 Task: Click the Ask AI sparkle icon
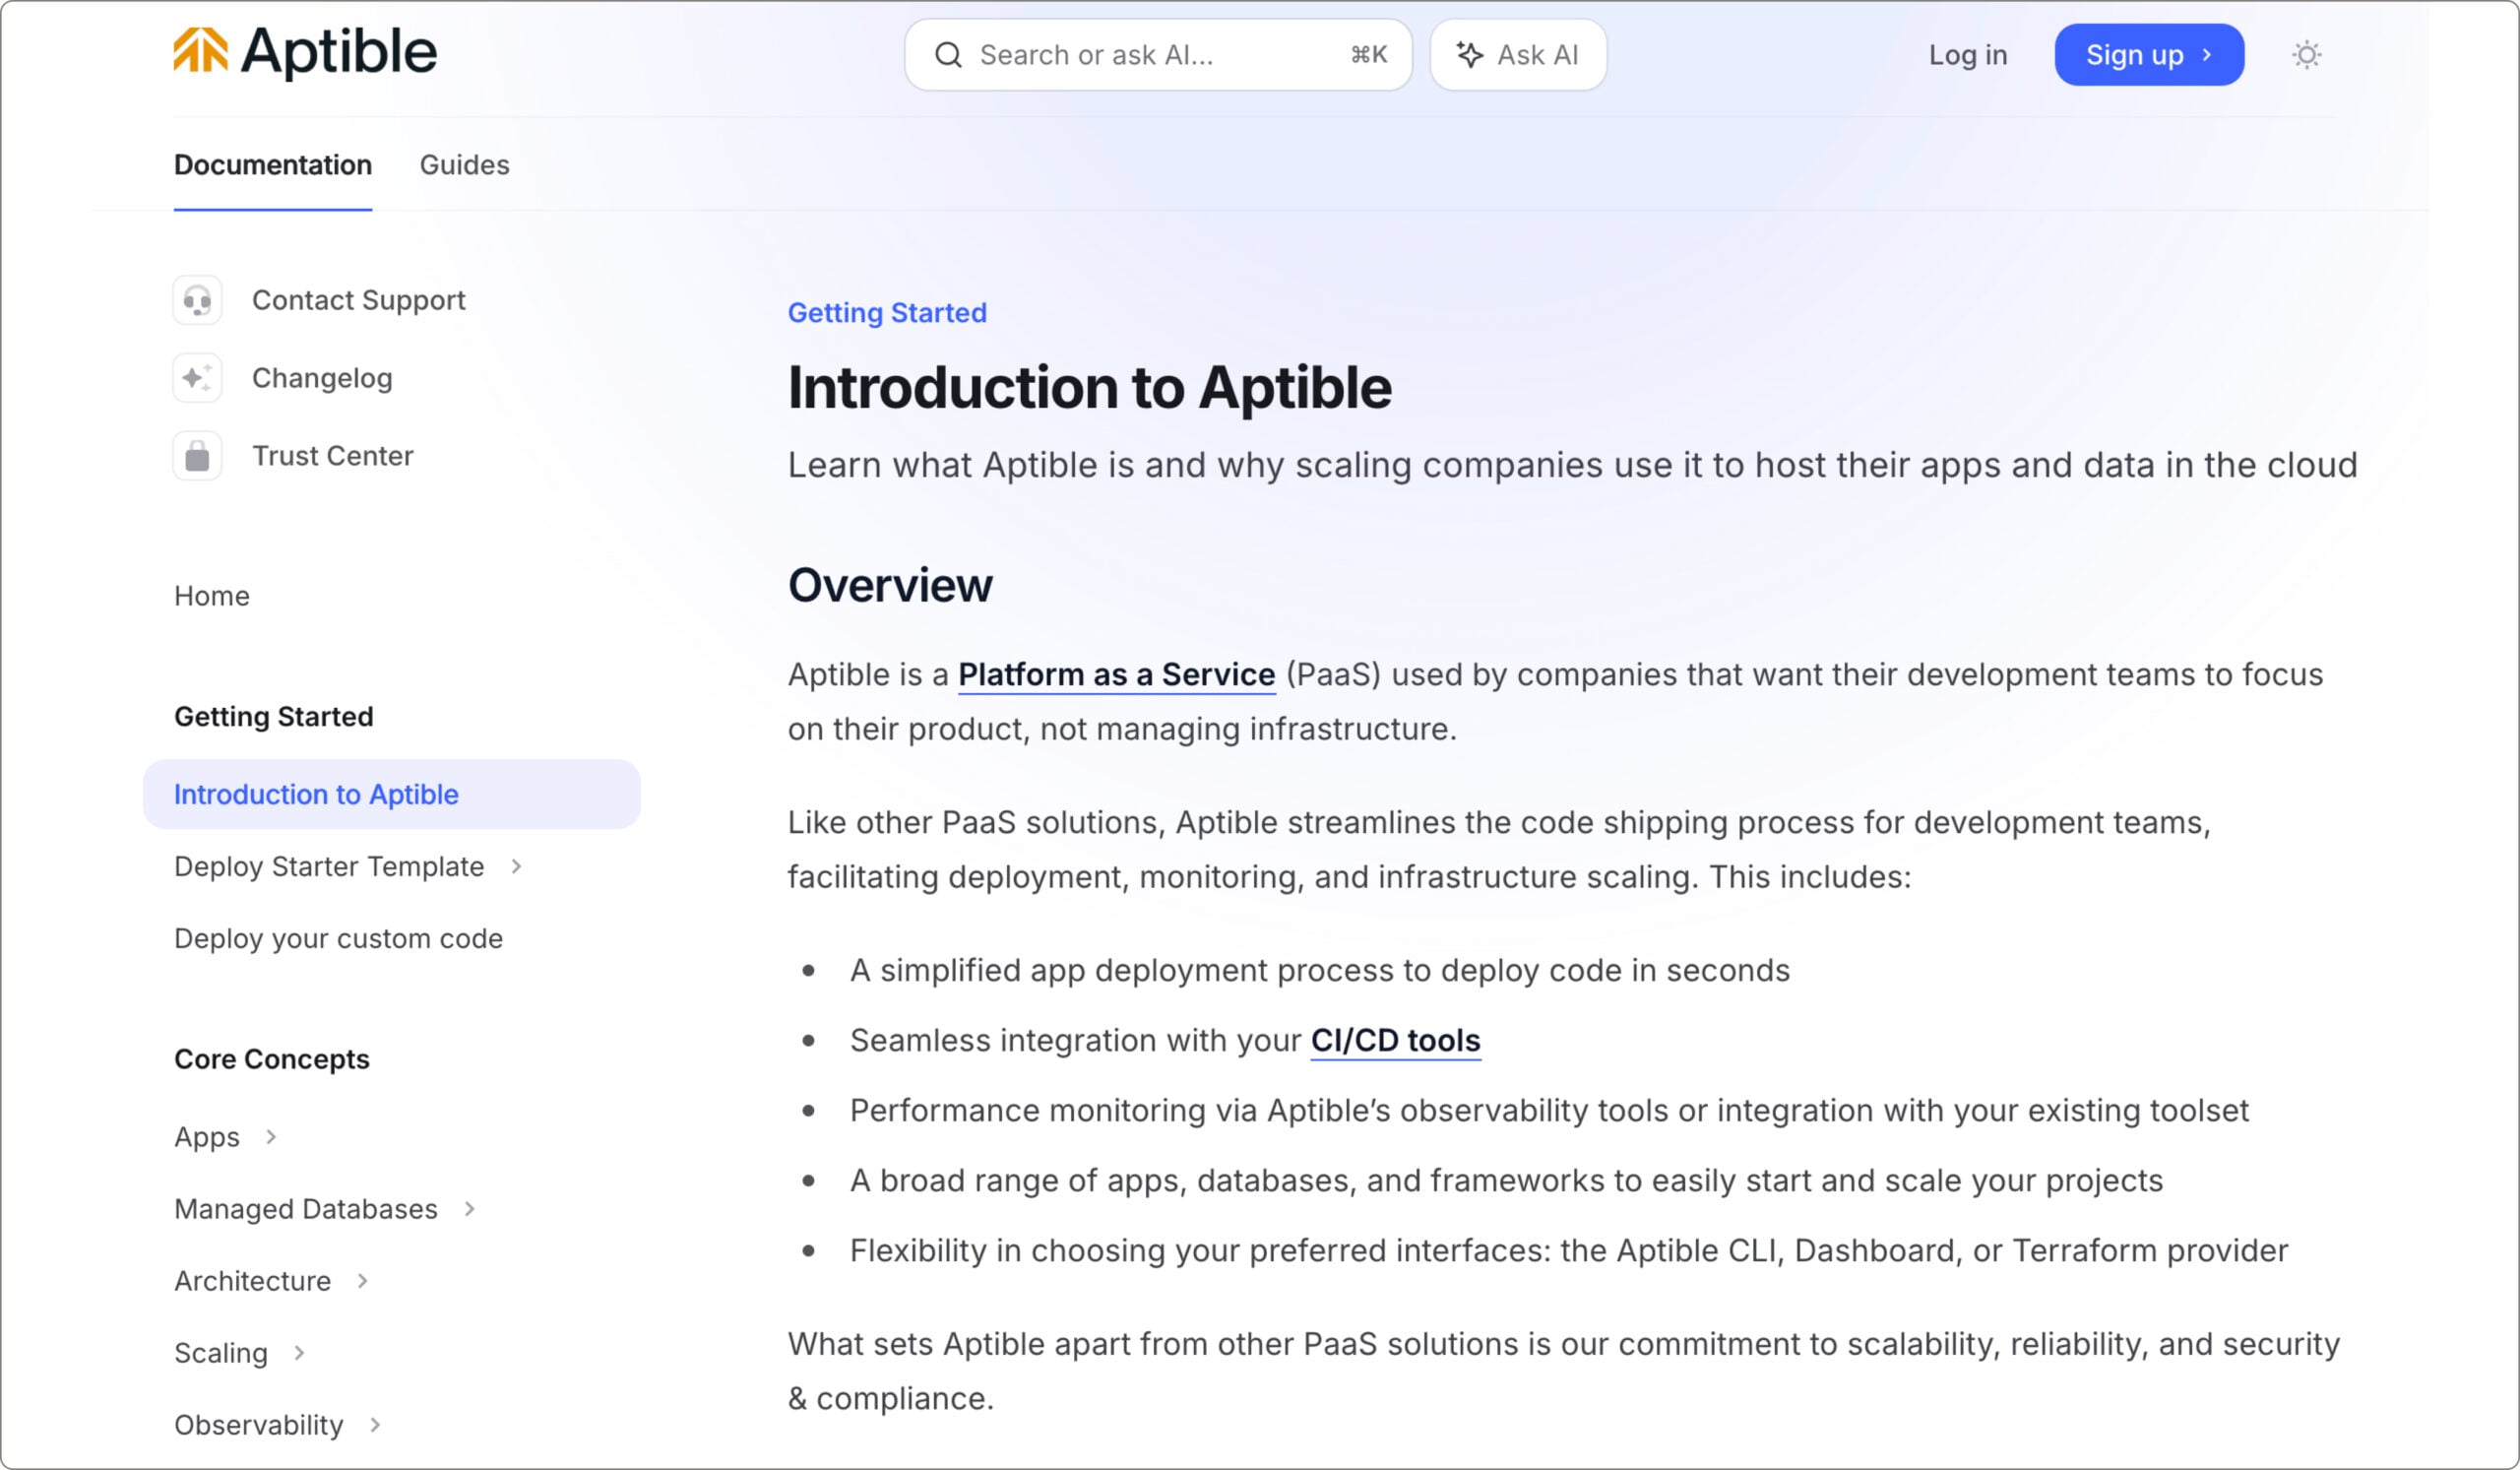1469,55
